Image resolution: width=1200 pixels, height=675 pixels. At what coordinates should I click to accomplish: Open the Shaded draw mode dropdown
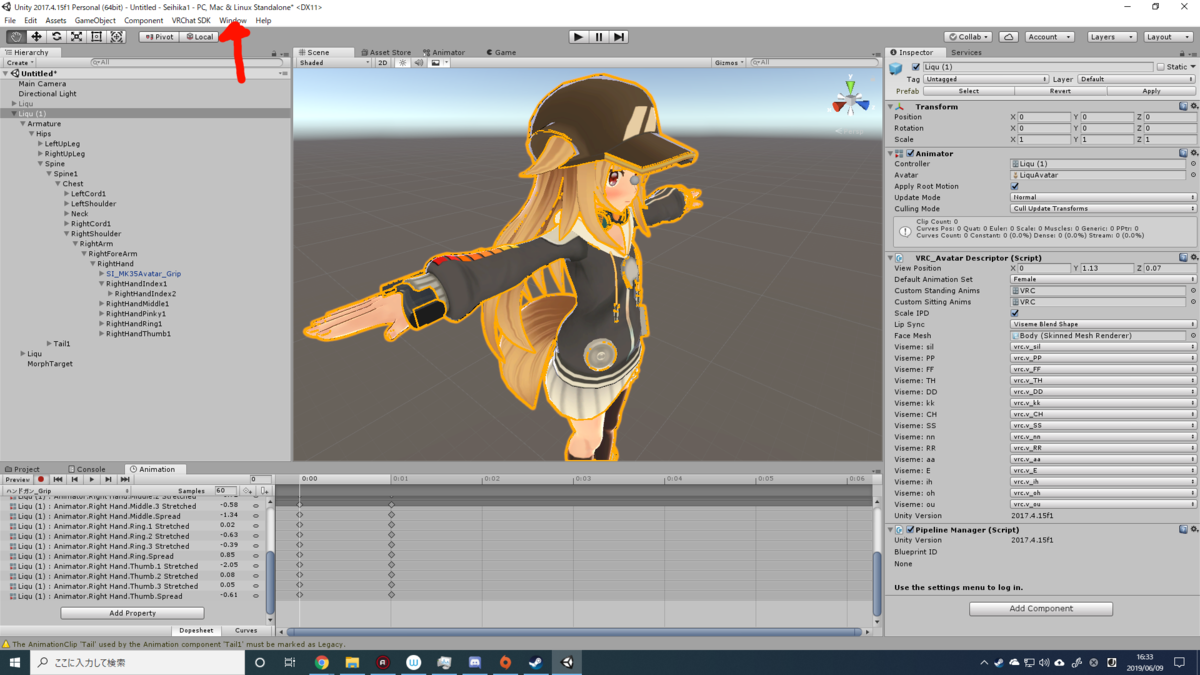[x=334, y=63]
